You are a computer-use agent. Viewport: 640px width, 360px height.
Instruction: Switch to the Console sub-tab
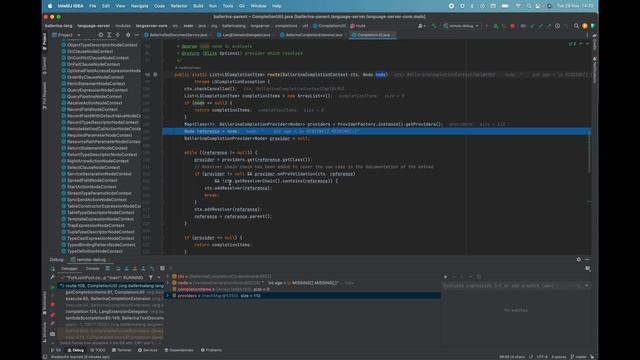(x=92, y=269)
